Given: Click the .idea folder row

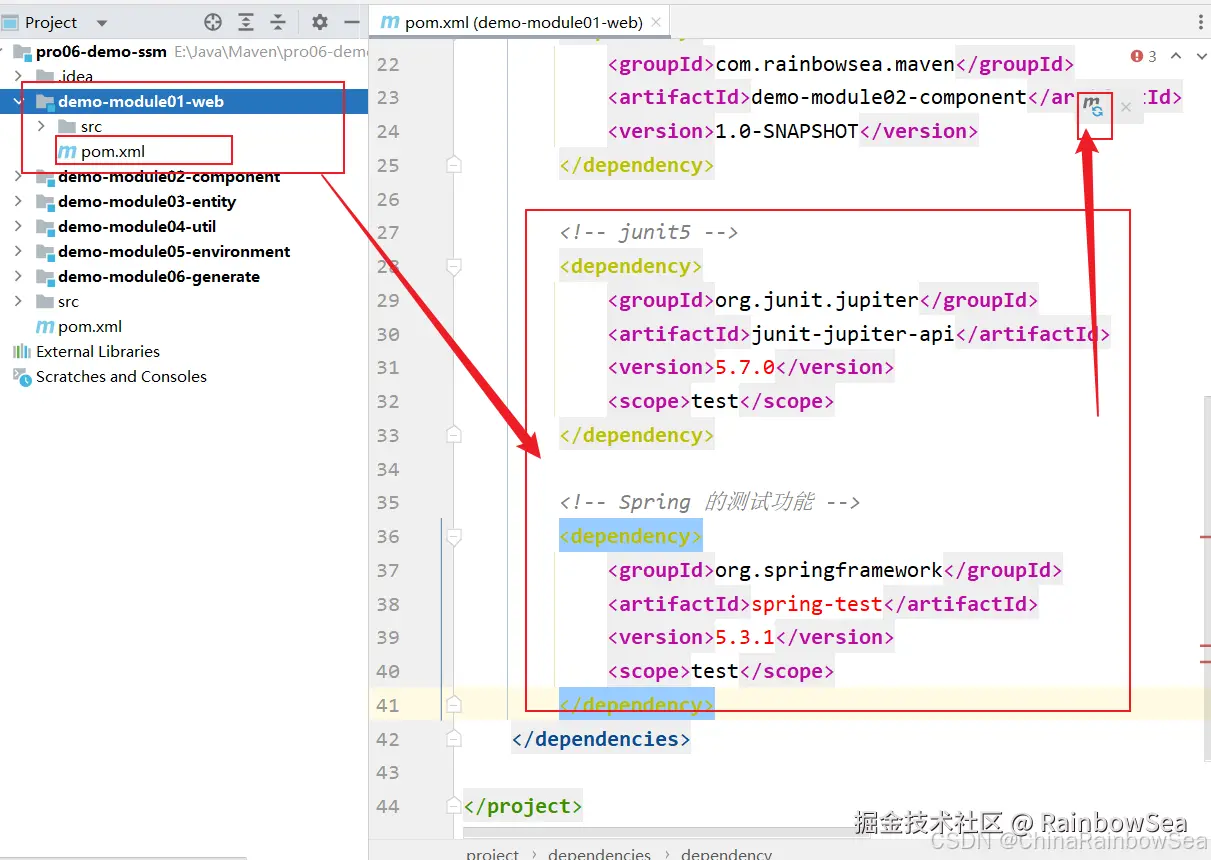Looking at the screenshot, I should [x=184, y=76].
